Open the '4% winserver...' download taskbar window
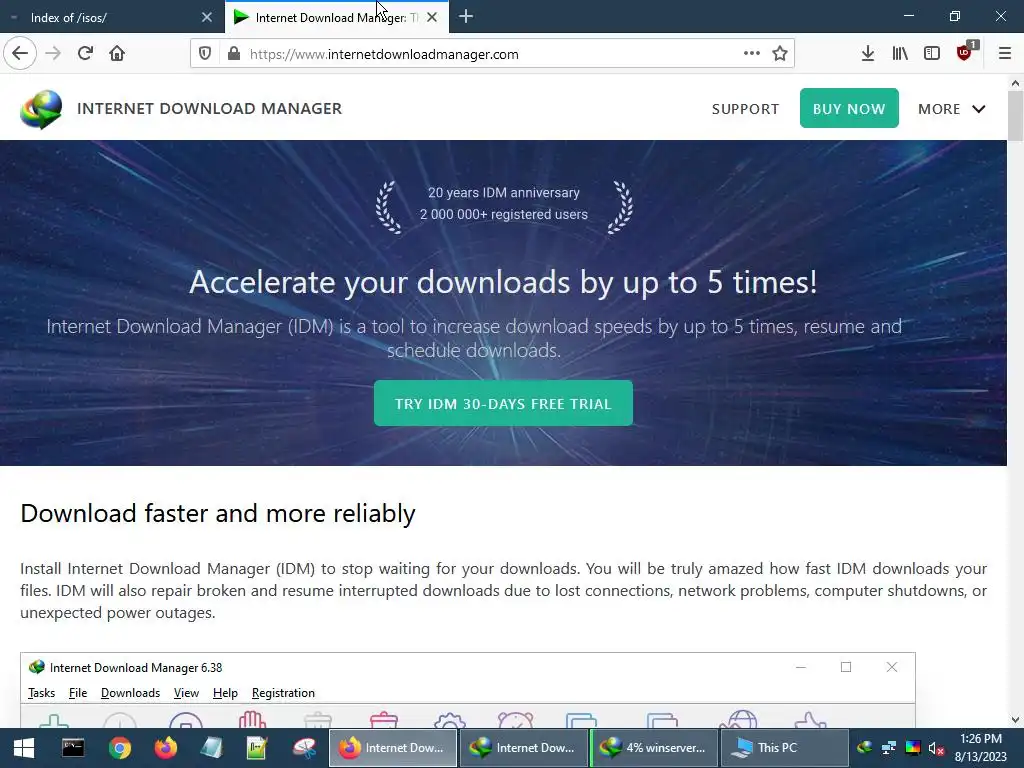 (653, 748)
